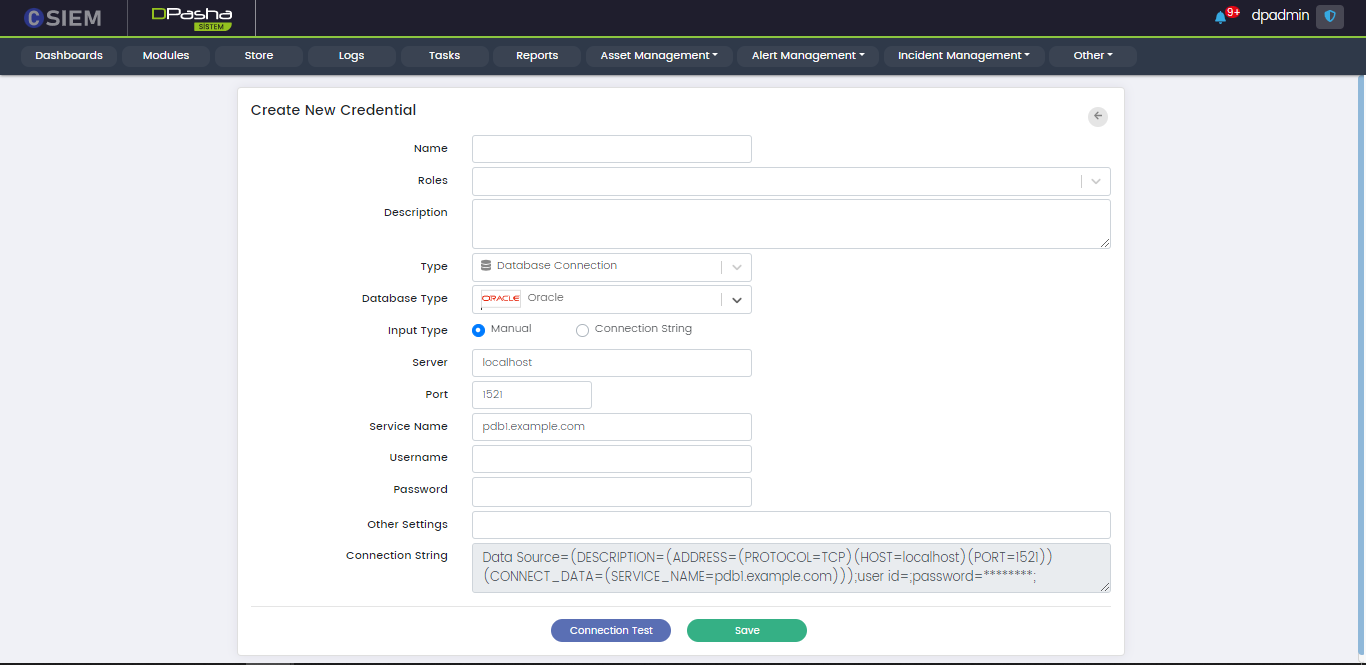The image size is (1366, 665).
Task: Expand the Alert Management menu
Action: click(x=807, y=56)
